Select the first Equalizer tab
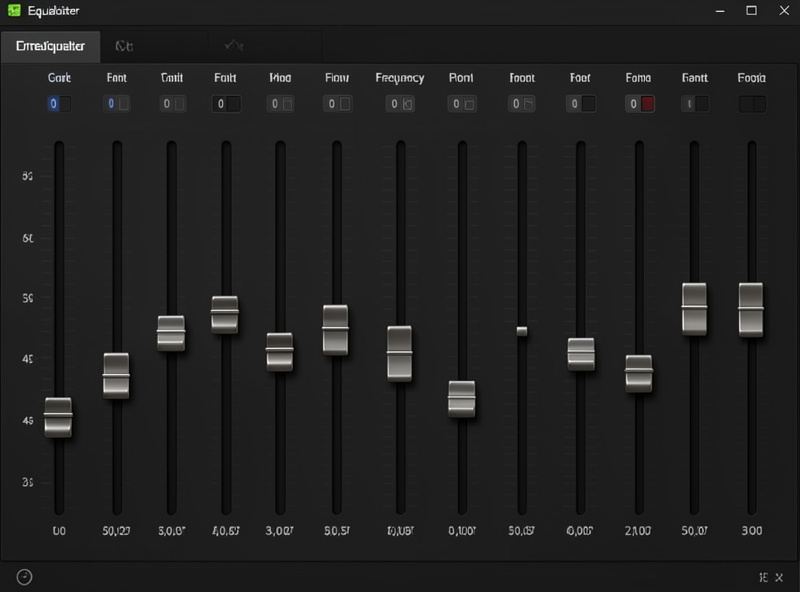The height and width of the screenshot is (592, 800). (x=51, y=46)
